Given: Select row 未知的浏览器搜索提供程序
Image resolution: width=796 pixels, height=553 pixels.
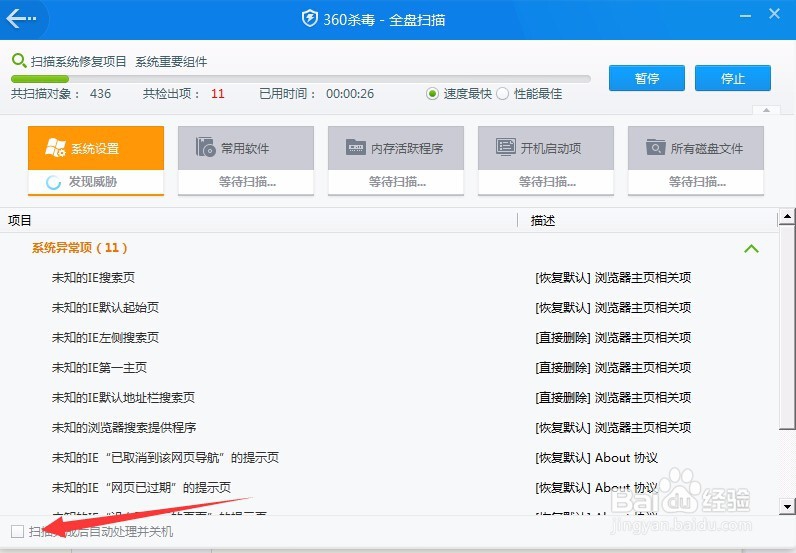Looking at the screenshot, I should [x=389, y=428].
